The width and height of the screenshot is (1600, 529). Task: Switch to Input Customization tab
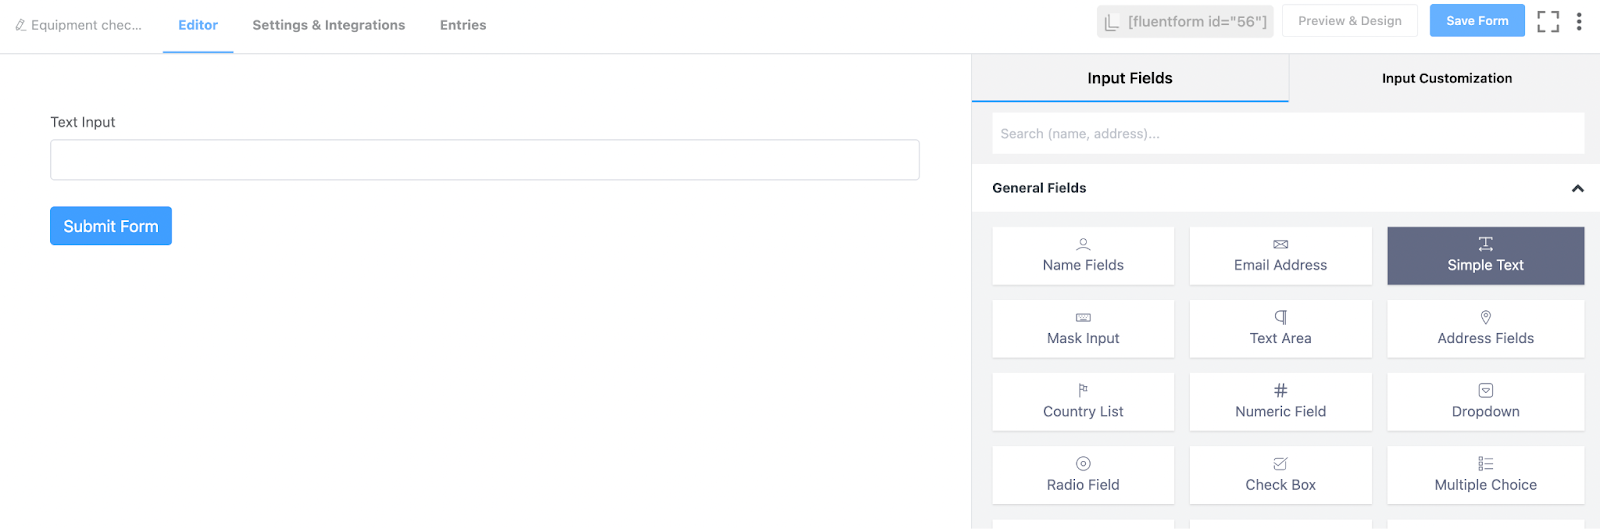click(x=1446, y=78)
